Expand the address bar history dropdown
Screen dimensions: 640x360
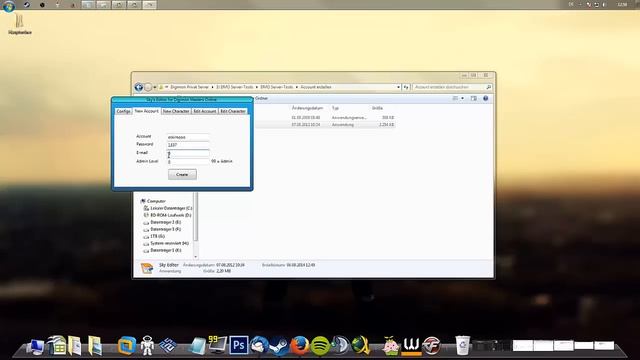click(398, 87)
